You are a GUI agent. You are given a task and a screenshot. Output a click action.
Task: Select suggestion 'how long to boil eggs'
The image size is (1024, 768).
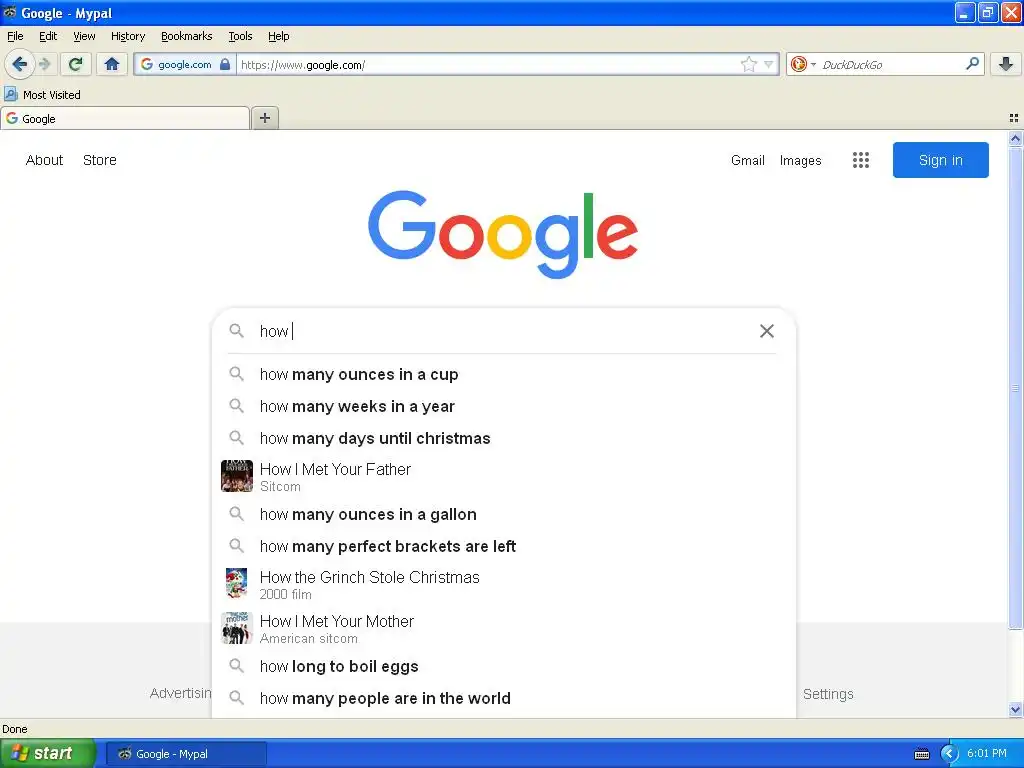coord(339,666)
